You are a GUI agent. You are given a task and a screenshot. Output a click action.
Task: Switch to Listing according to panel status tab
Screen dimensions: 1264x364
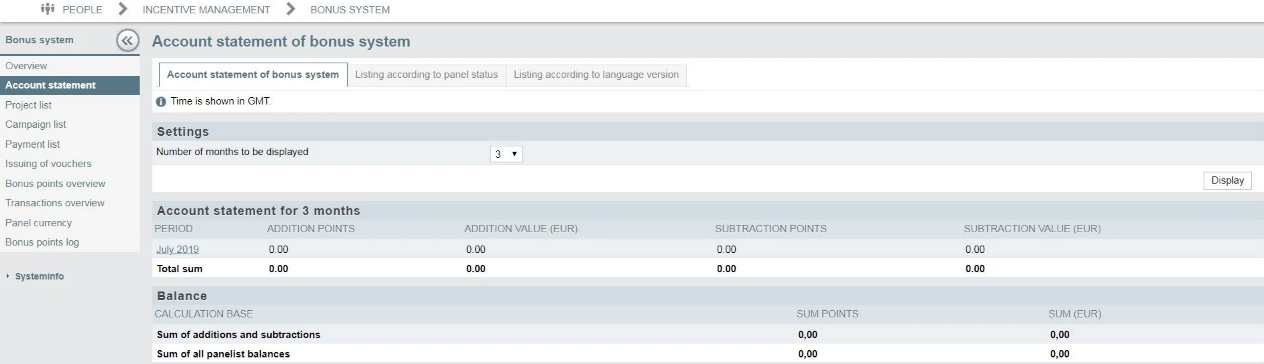[x=427, y=75]
